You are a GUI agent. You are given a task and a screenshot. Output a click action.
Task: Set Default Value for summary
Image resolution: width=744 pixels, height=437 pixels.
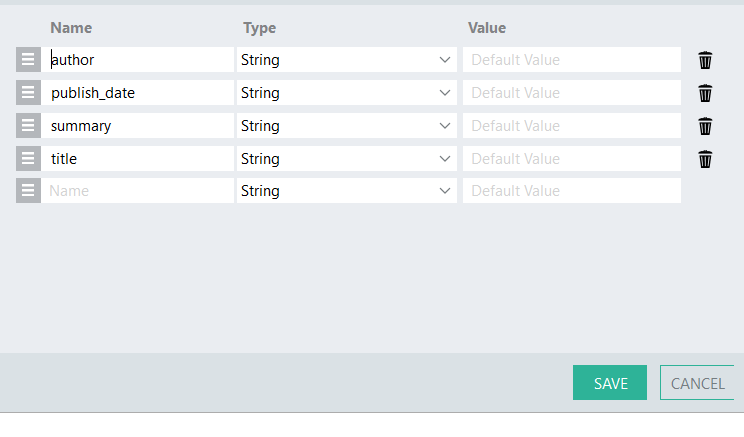572,125
